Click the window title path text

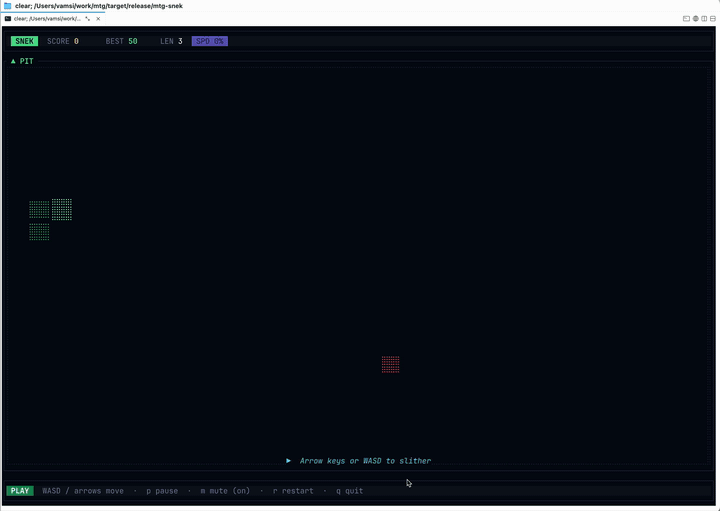click(x=99, y=6)
